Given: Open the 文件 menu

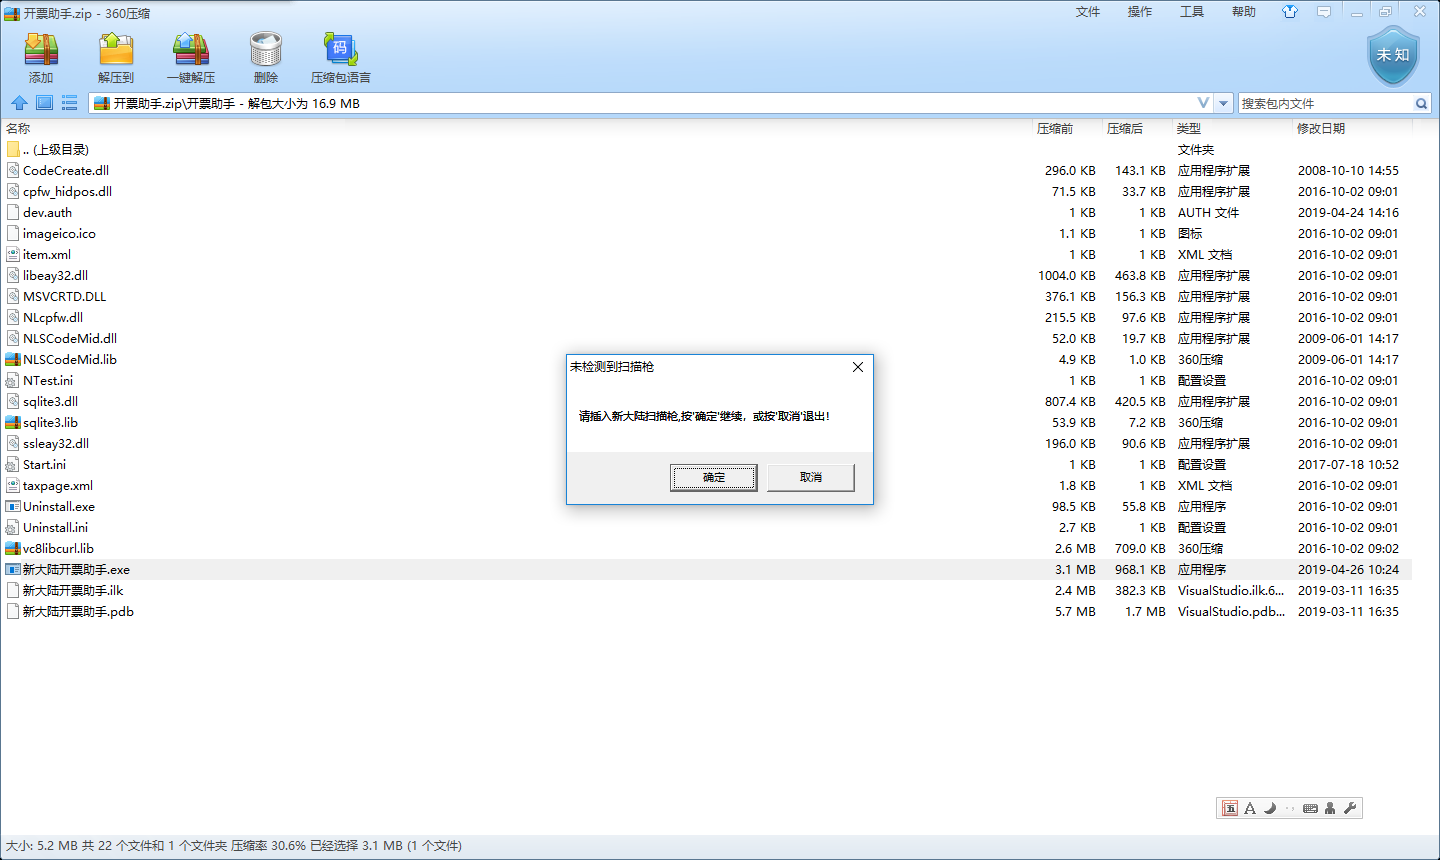Looking at the screenshot, I should 1088,12.
